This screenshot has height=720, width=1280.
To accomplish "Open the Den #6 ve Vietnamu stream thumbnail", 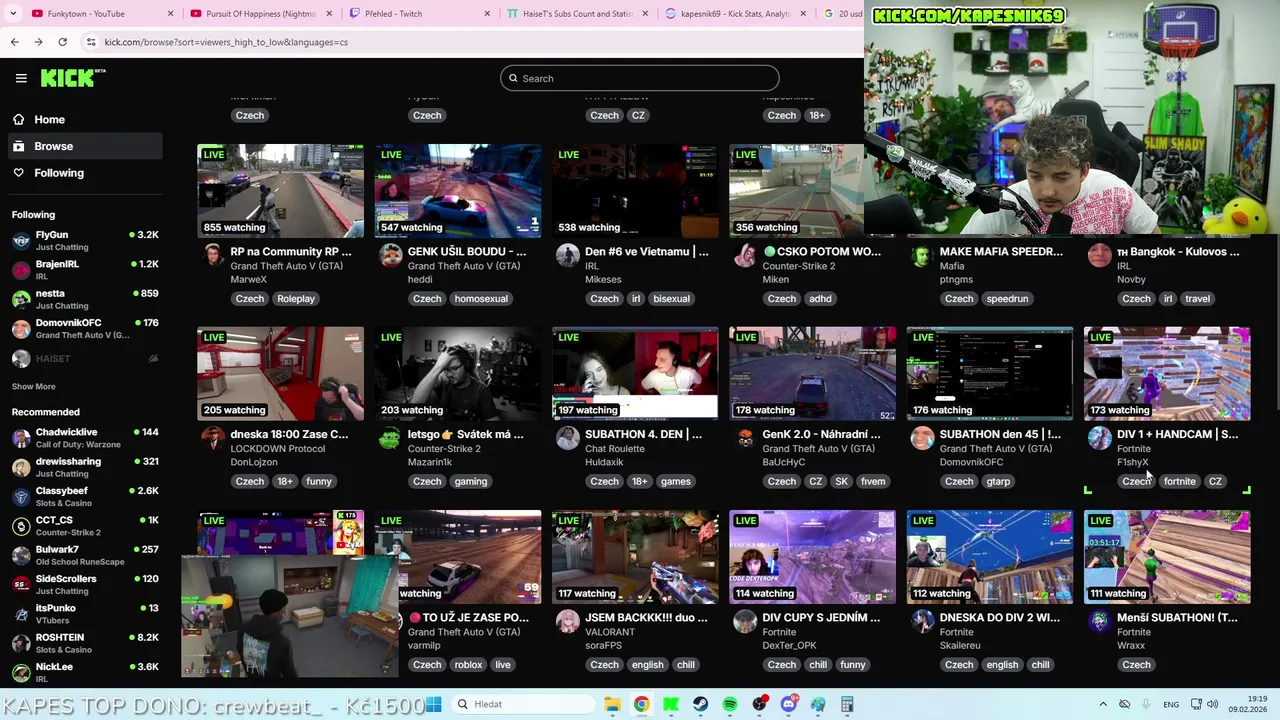I will [635, 191].
